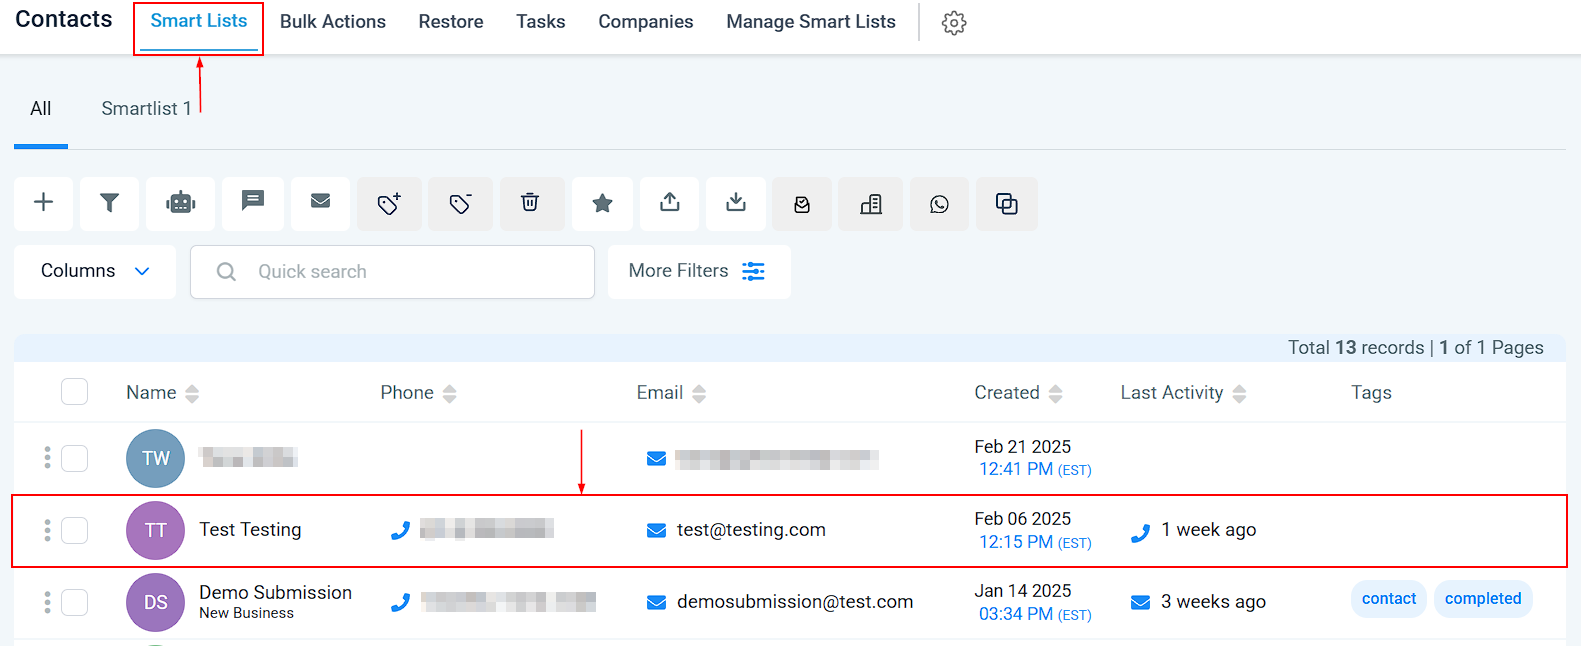The height and width of the screenshot is (646, 1581).
Task: Click the trash delete icon
Action: pyautogui.click(x=530, y=203)
